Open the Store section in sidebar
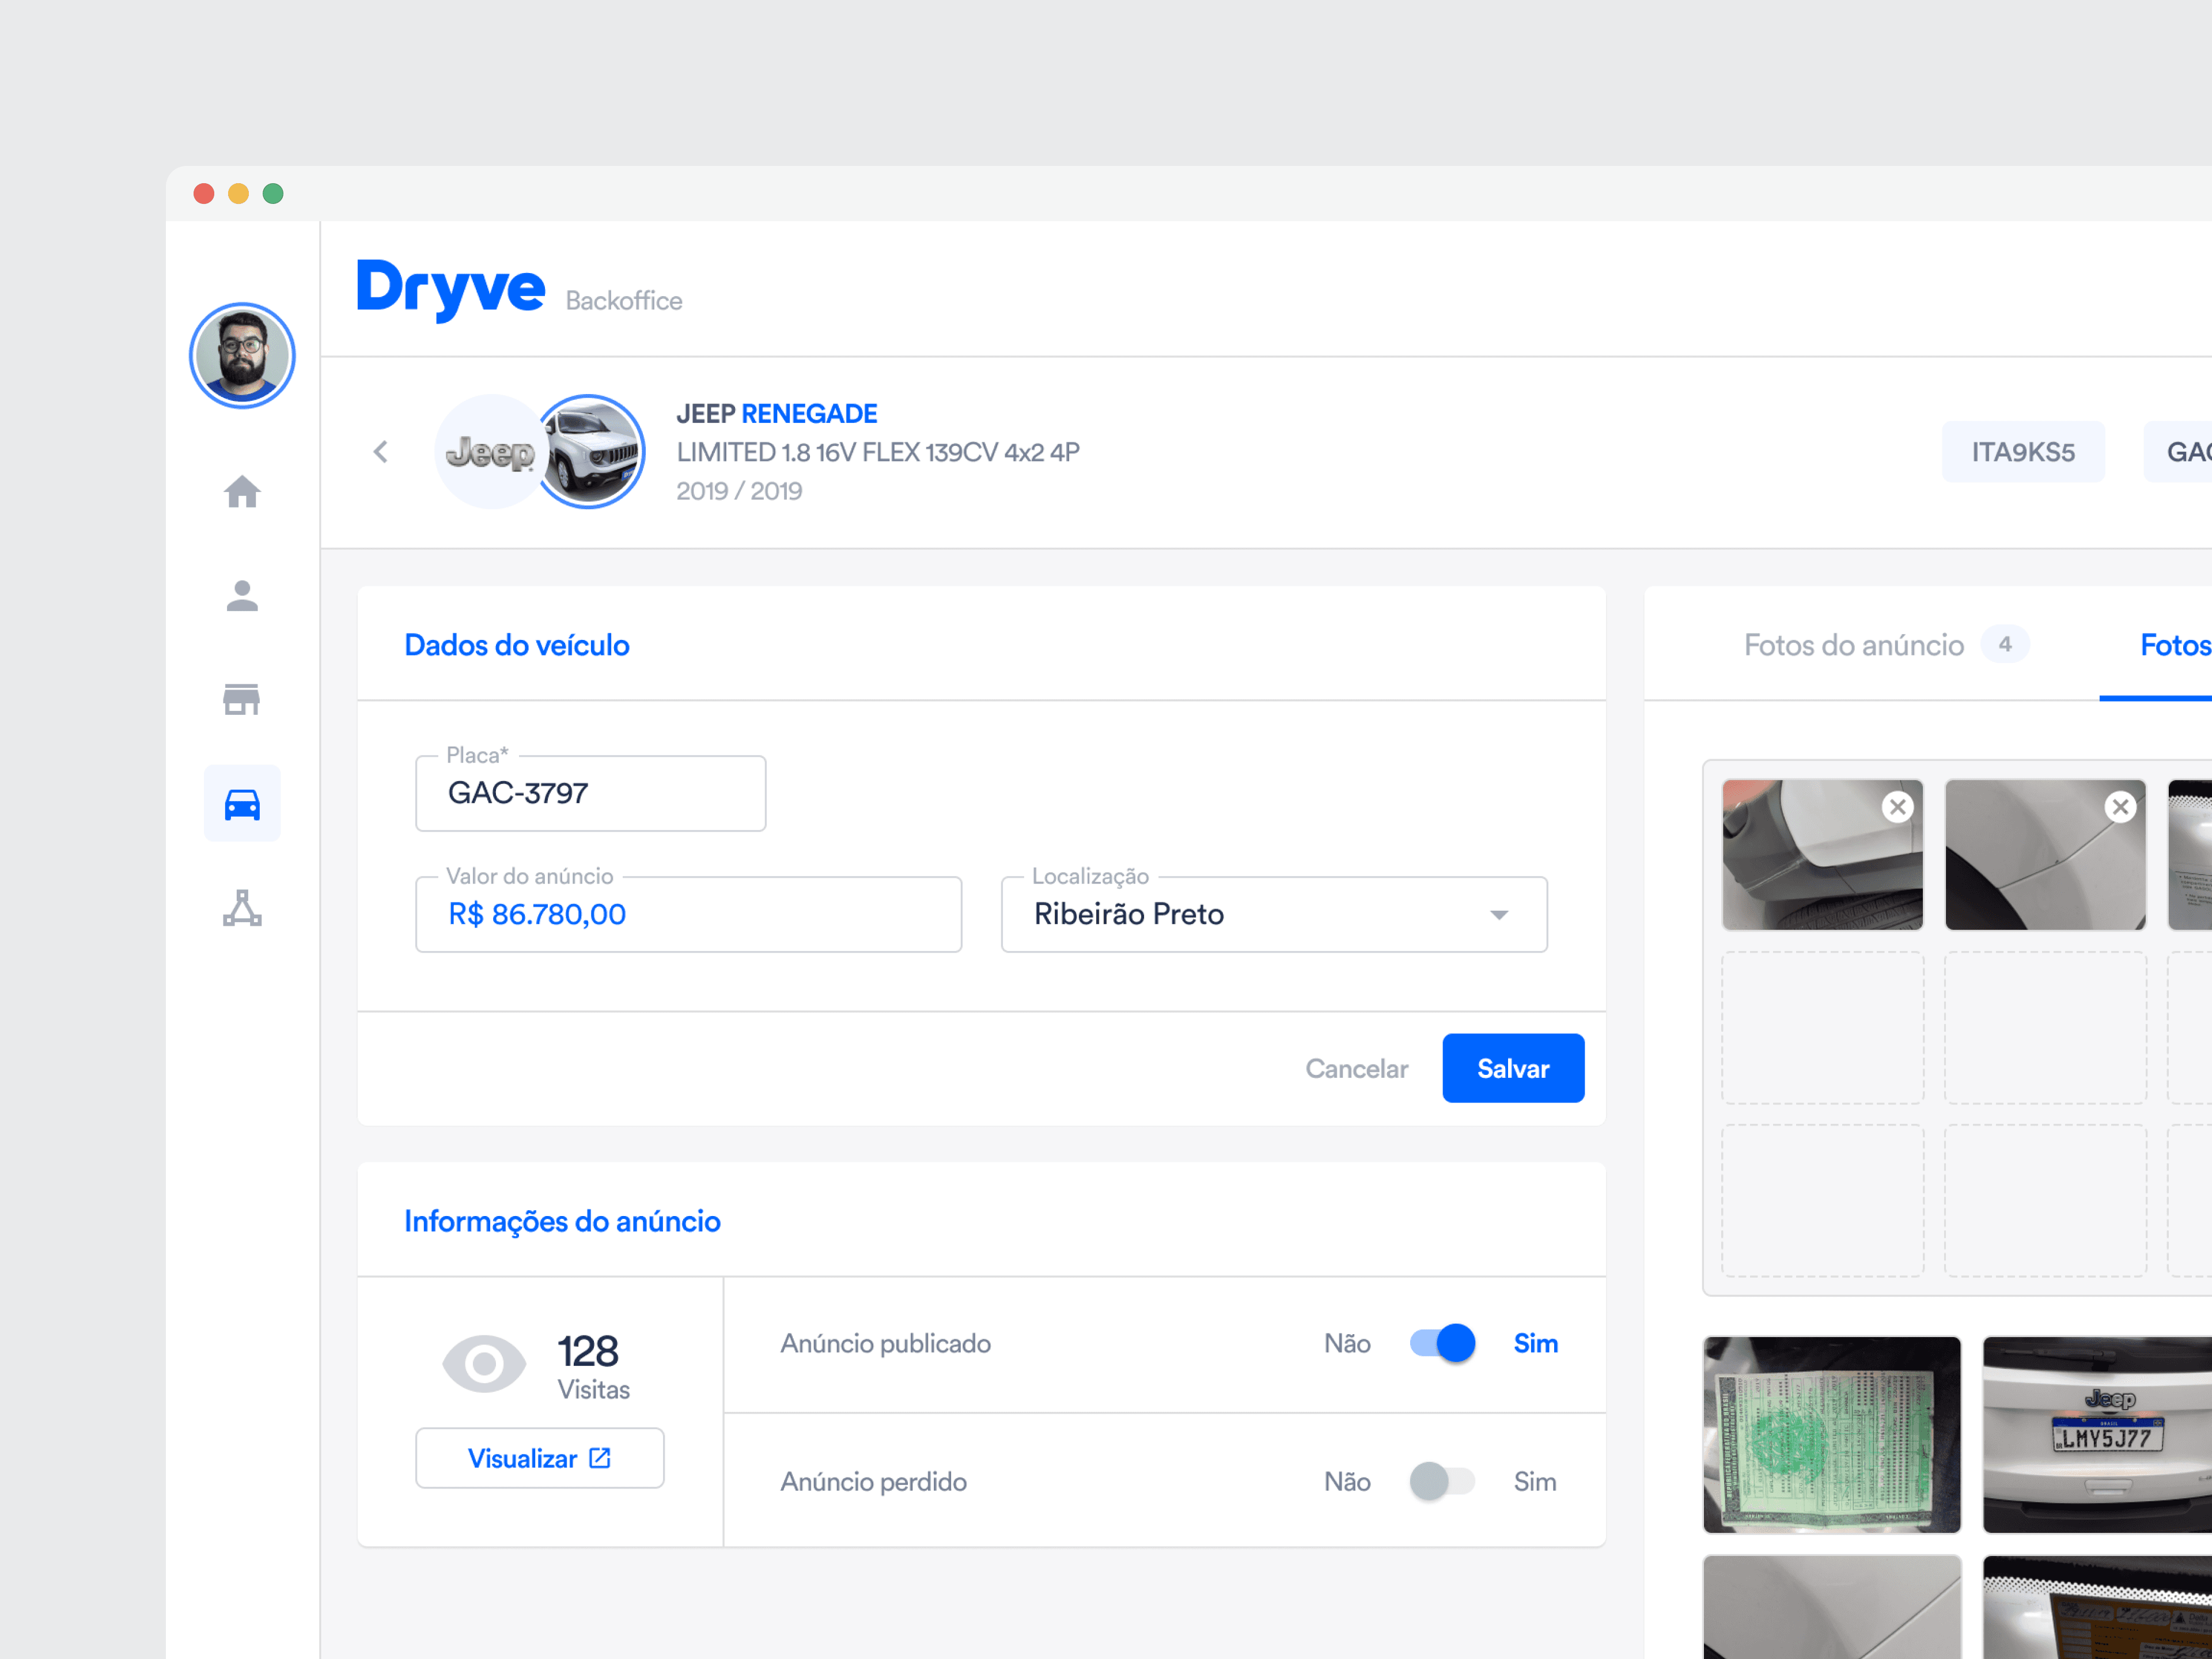This screenshot has height=1659, width=2212. click(242, 699)
